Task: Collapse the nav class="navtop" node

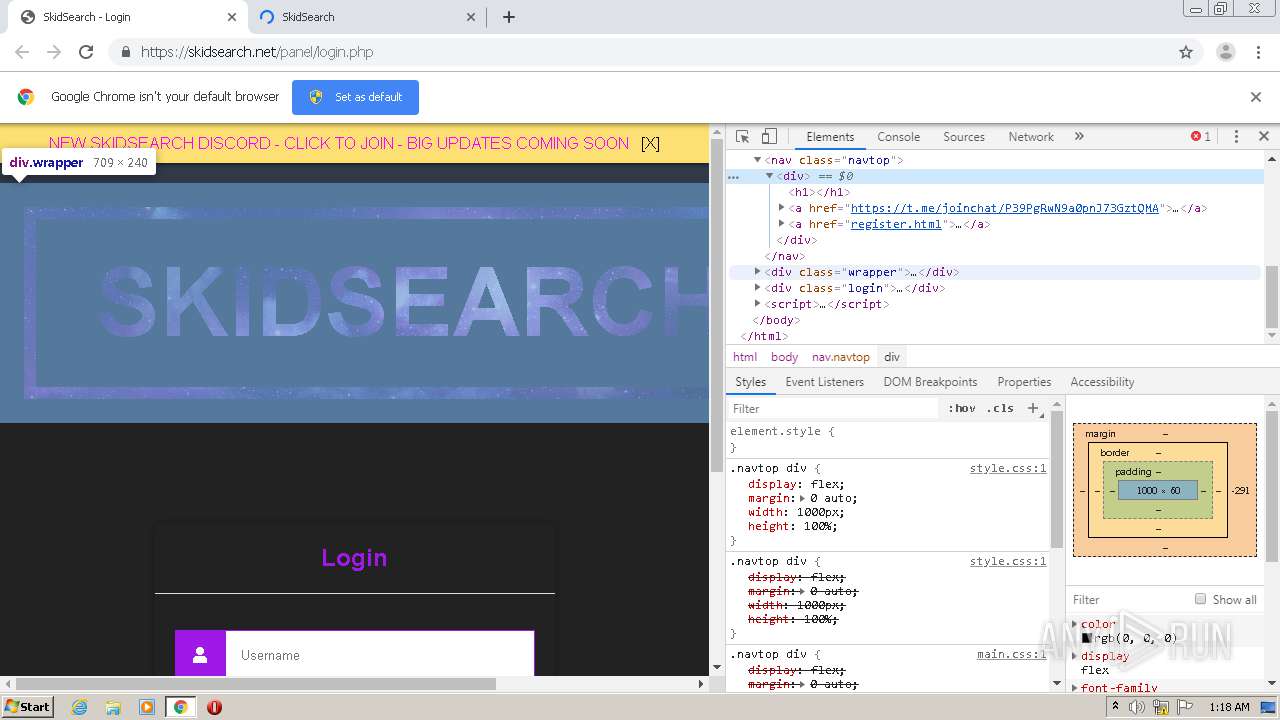Action: (x=757, y=160)
